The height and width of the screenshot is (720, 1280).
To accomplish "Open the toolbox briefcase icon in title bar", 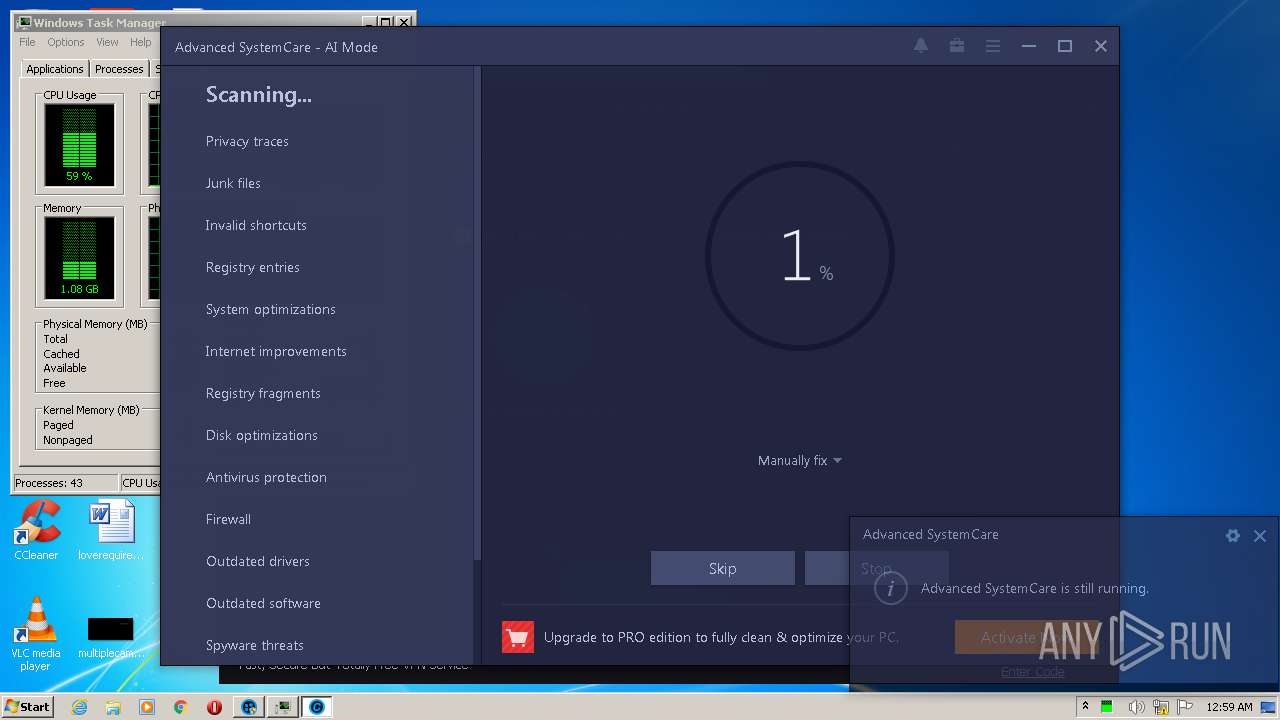I will tap(957, 46).
